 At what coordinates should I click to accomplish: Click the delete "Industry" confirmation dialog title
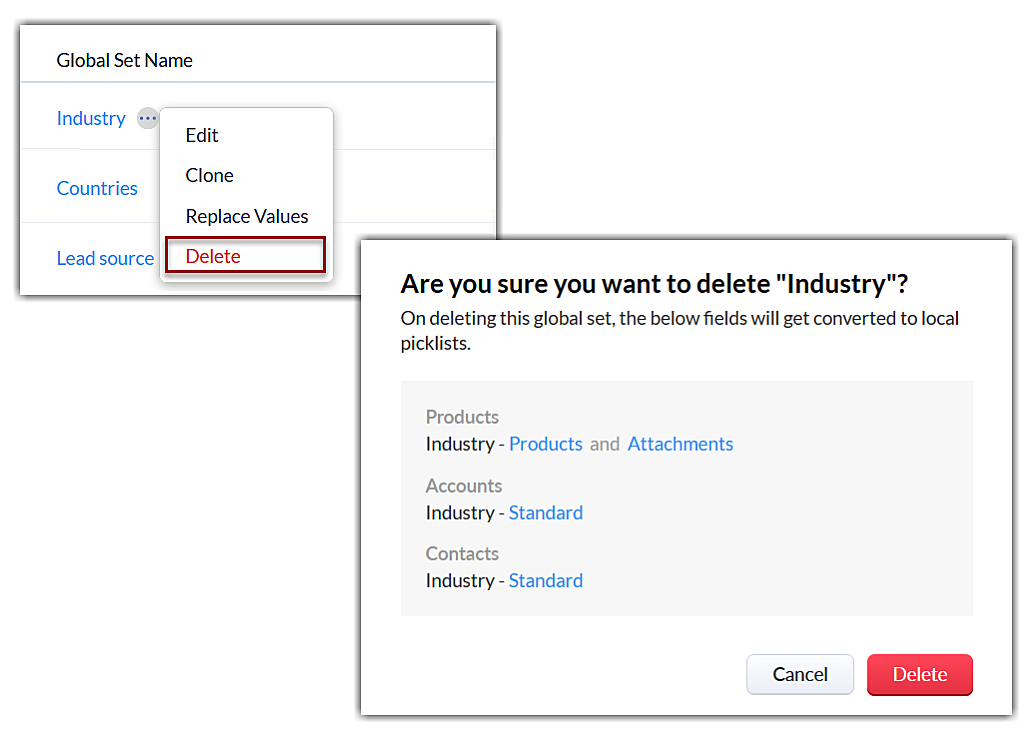point(654,284)
